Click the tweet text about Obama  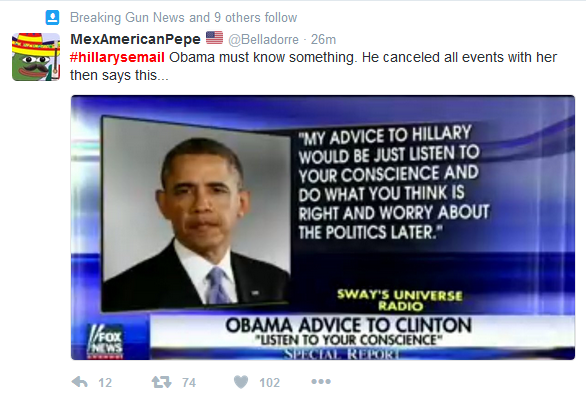313,66
